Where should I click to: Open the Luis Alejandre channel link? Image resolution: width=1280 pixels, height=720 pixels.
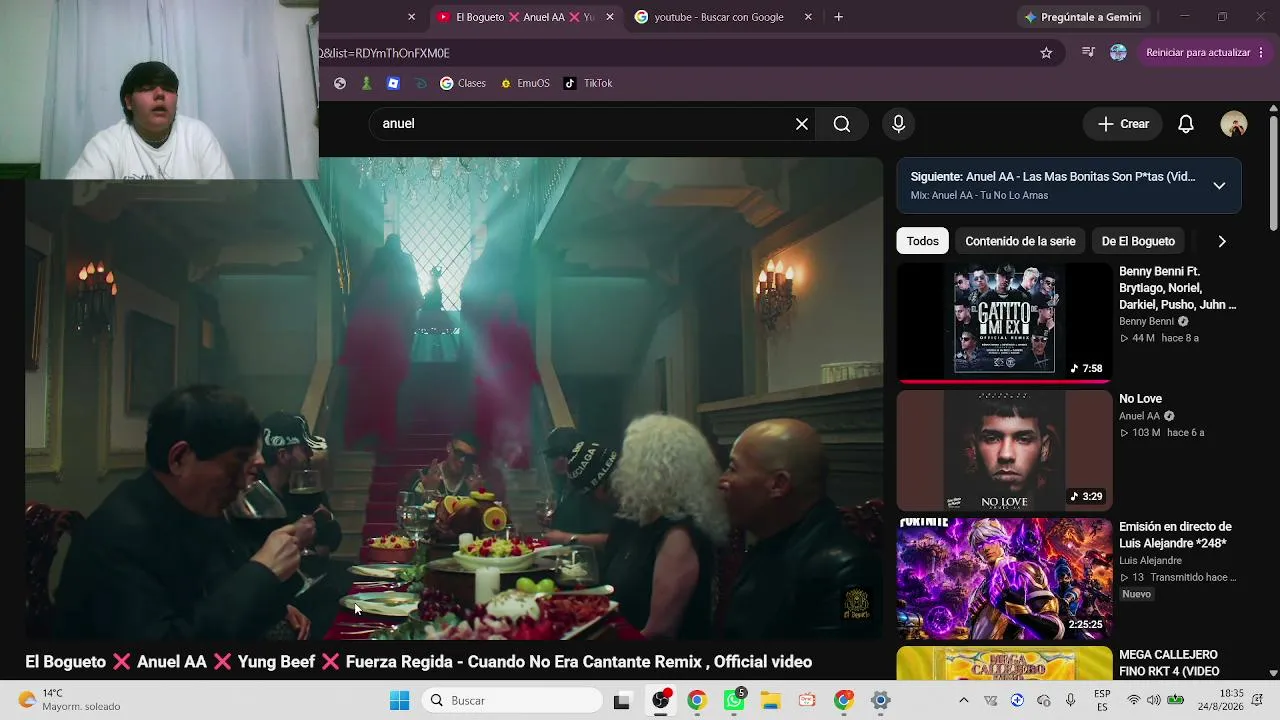coord(1150,561)
